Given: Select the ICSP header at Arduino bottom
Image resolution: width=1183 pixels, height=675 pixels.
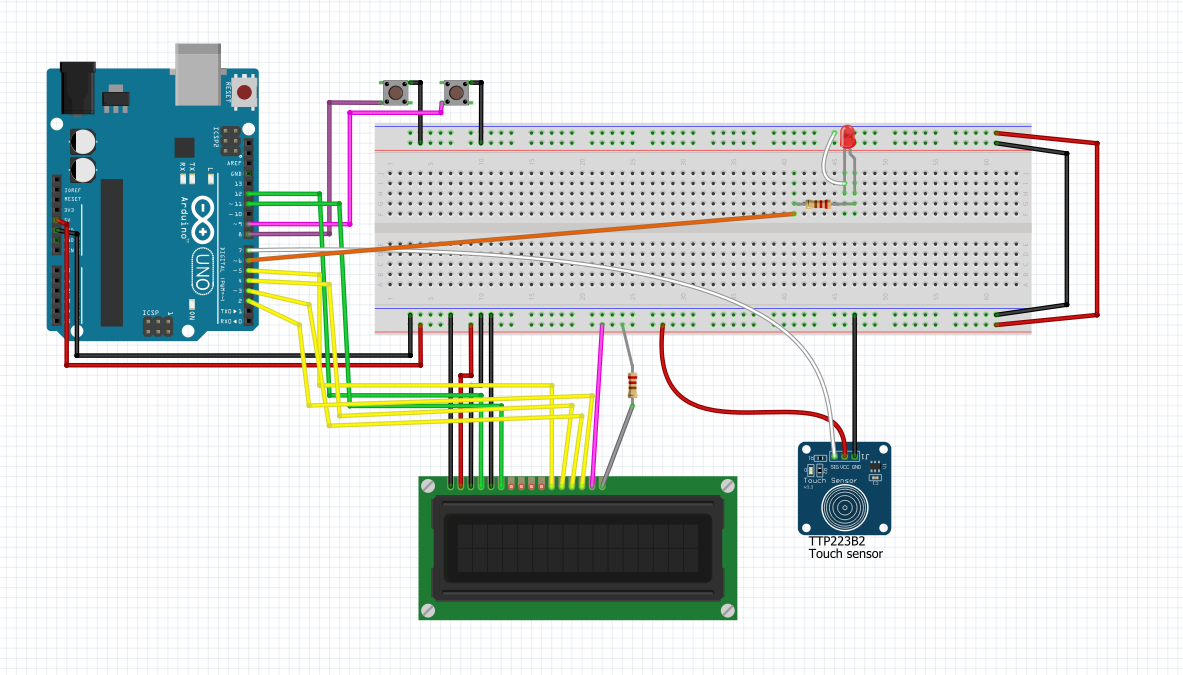Looking at the screenshot, I should tap(158, 327).
